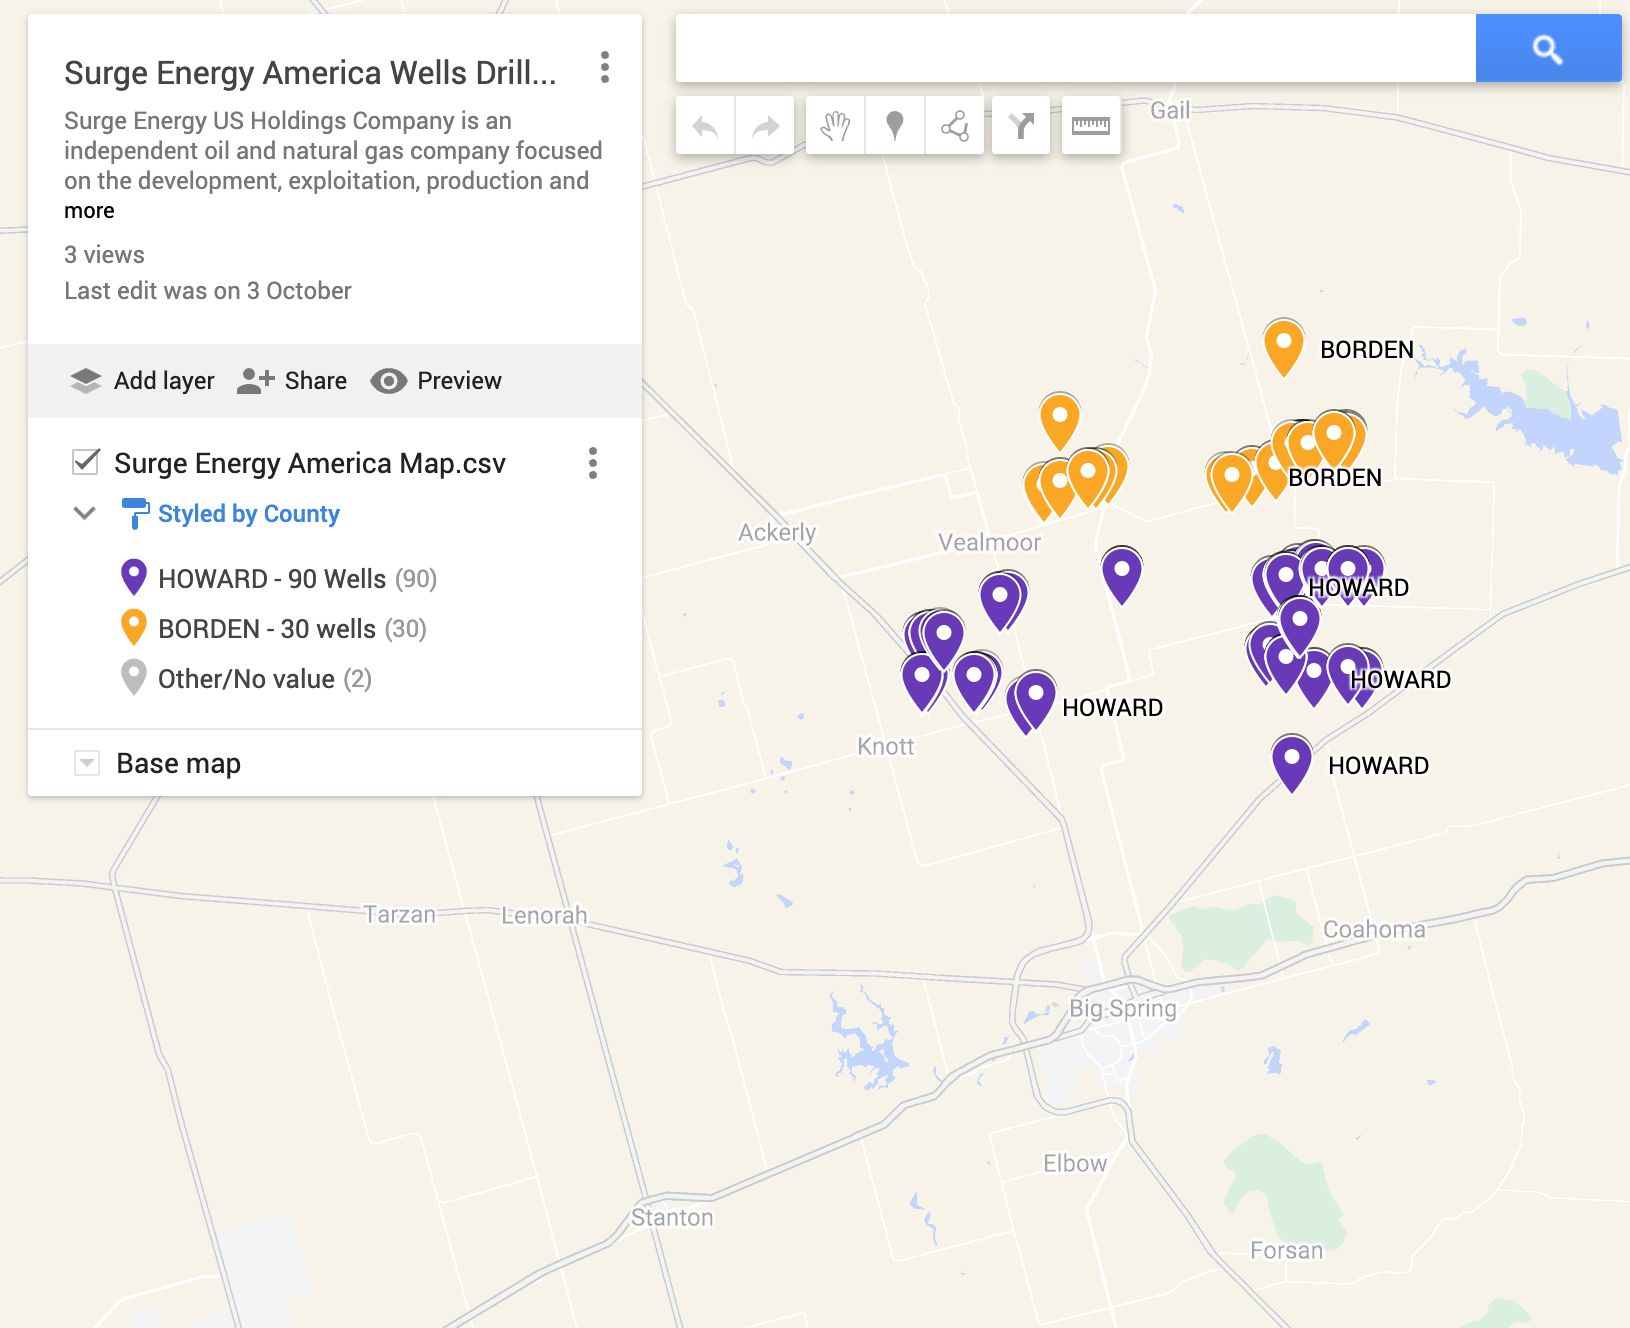Toggle visibility of the BORDEN wells legend marker
The height and width of the screenshot is (1328, 1630).
click(x=133, y=628)
